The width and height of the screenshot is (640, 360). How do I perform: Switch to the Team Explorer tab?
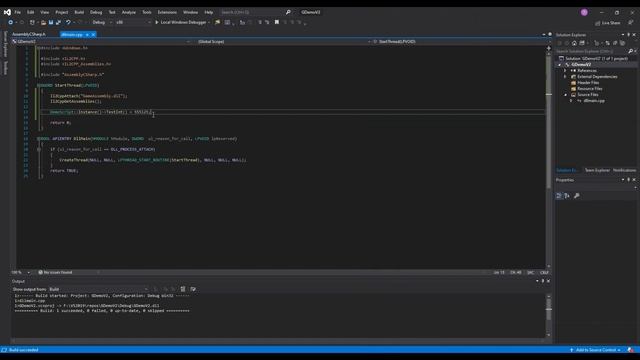[x=597, y=170]
